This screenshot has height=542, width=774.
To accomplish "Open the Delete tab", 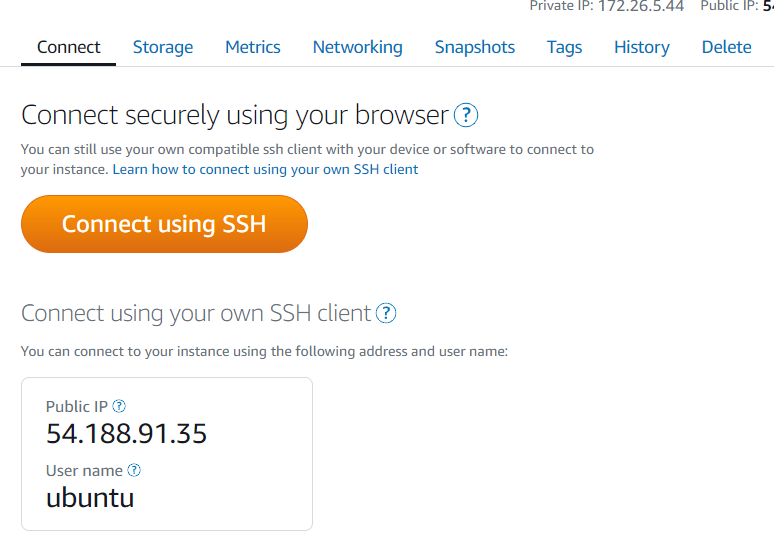I will point(727,47).
